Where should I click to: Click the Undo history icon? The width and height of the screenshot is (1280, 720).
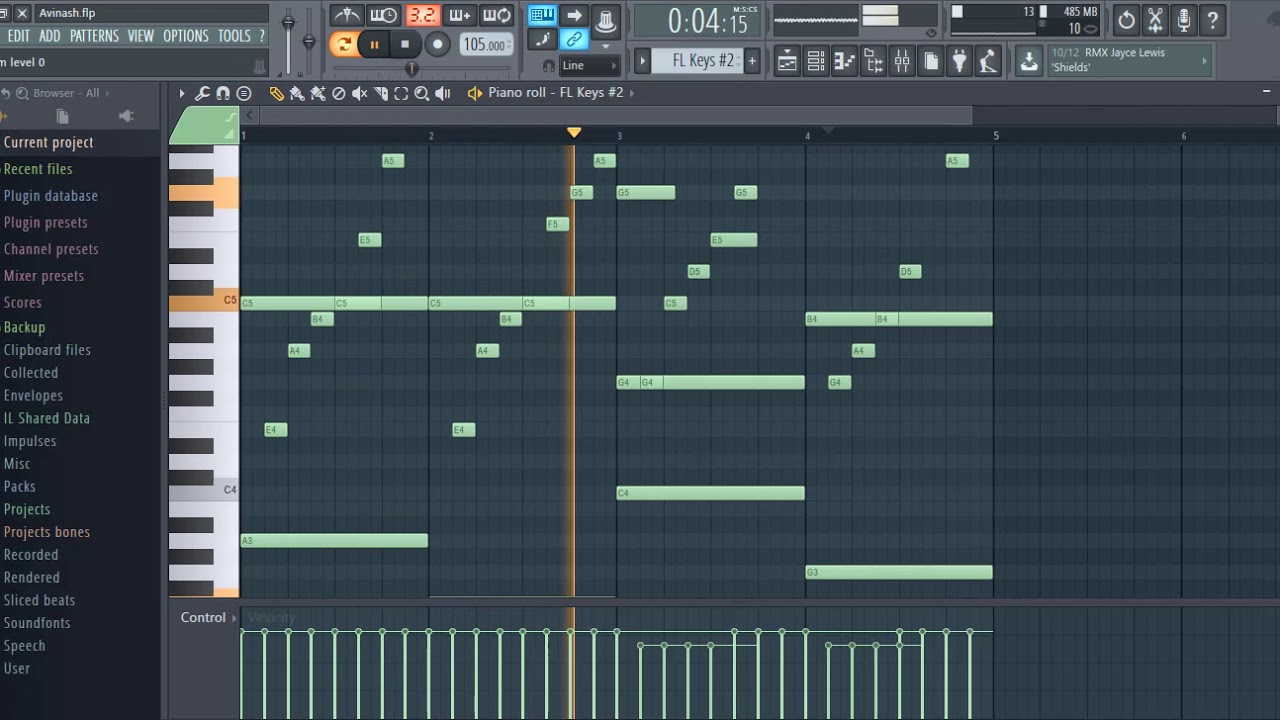(1126, 19)
